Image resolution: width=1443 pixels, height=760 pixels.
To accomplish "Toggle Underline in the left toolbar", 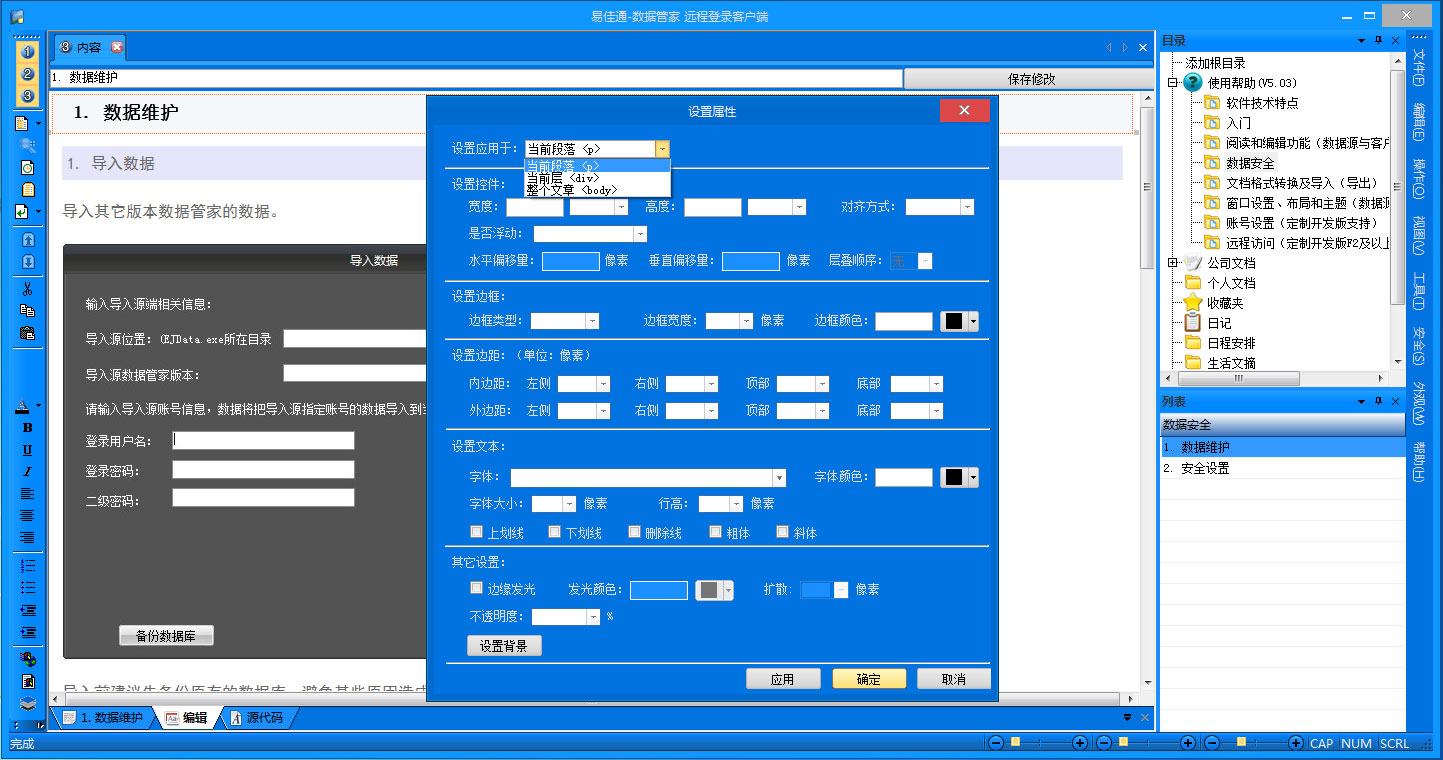I will pyautogui.click(x=28, y=450).
